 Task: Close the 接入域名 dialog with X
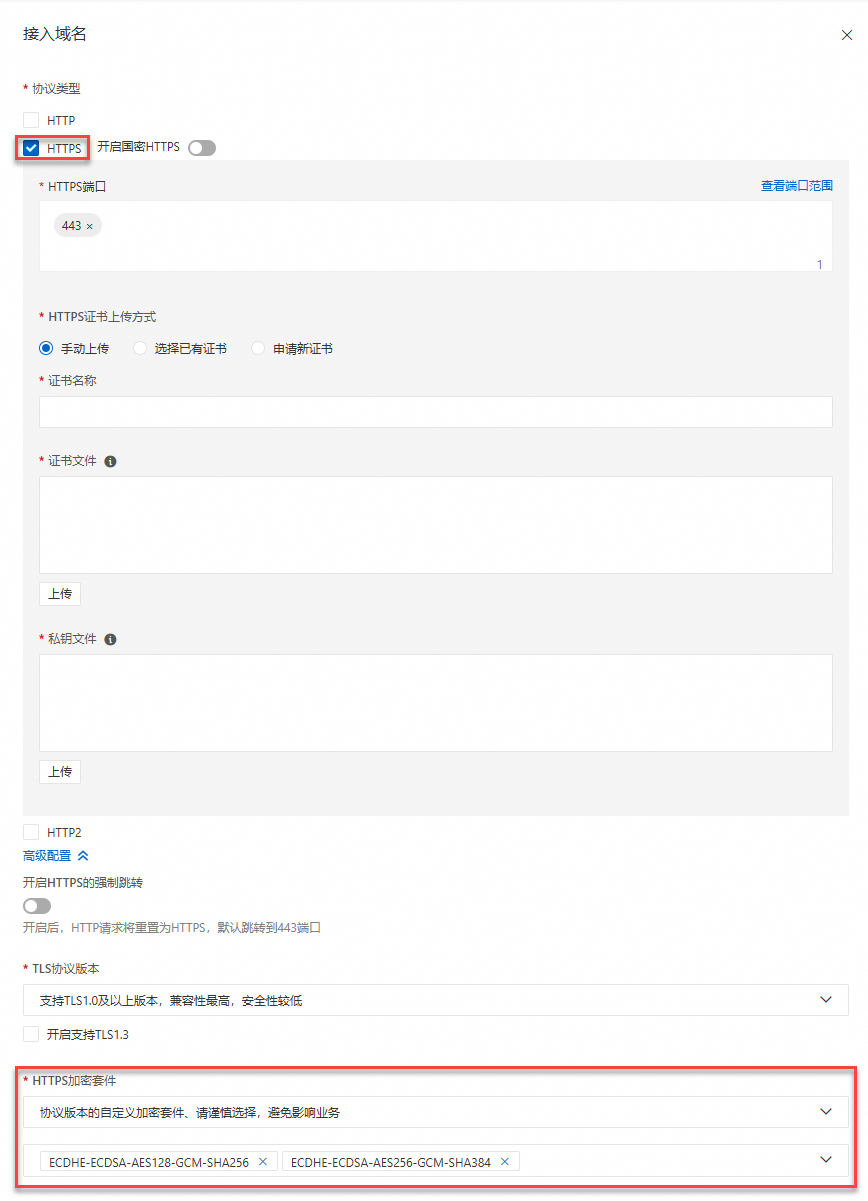pyautogui.click(x=847, y=35)
